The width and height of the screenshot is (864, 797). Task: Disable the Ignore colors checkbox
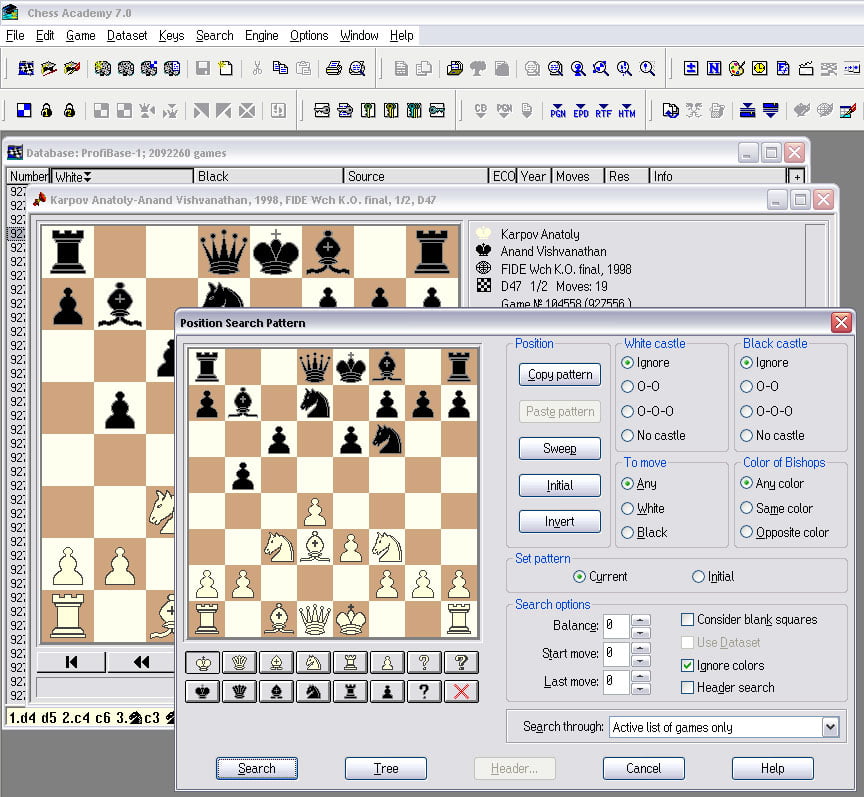[688, 665]
